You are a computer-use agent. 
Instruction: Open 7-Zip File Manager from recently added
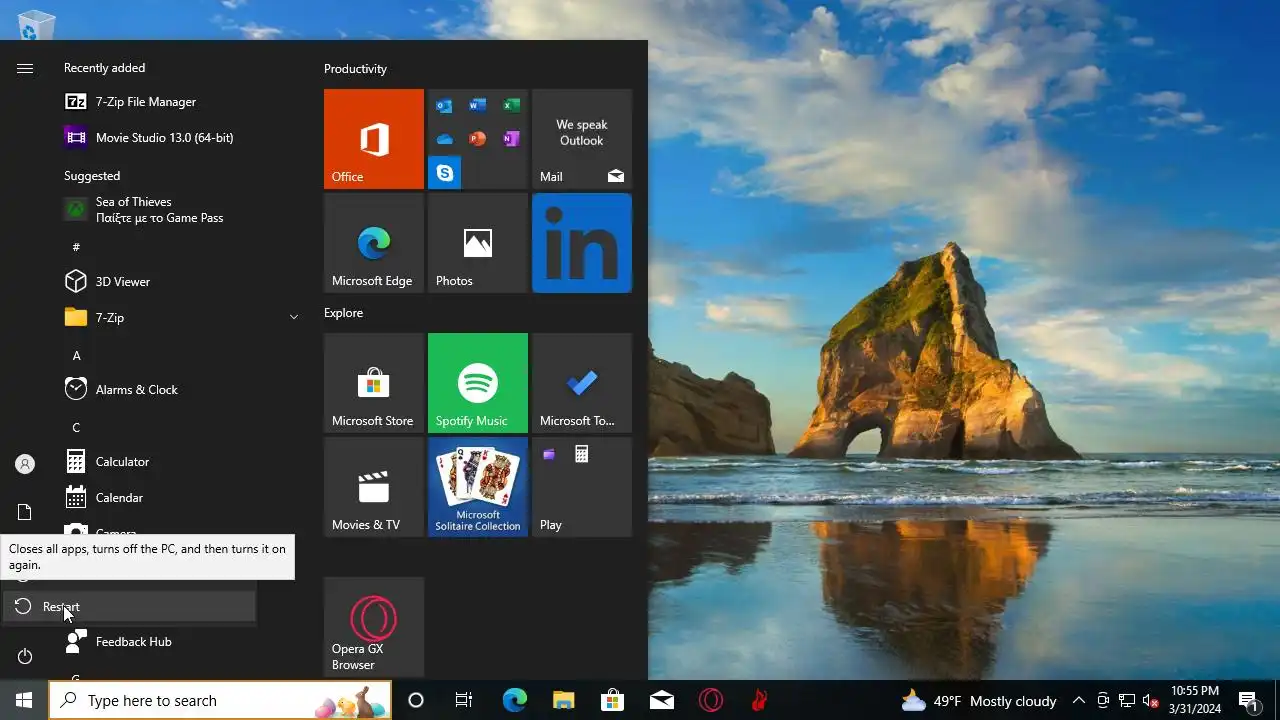click(180, 102)
